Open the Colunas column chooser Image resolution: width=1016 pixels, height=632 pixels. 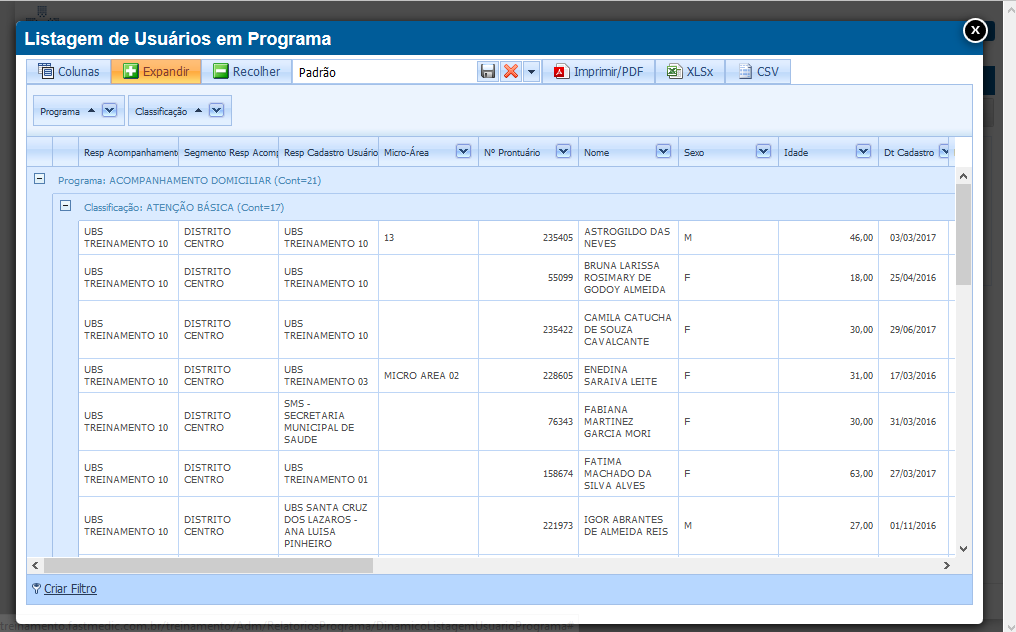coord(69,71)
